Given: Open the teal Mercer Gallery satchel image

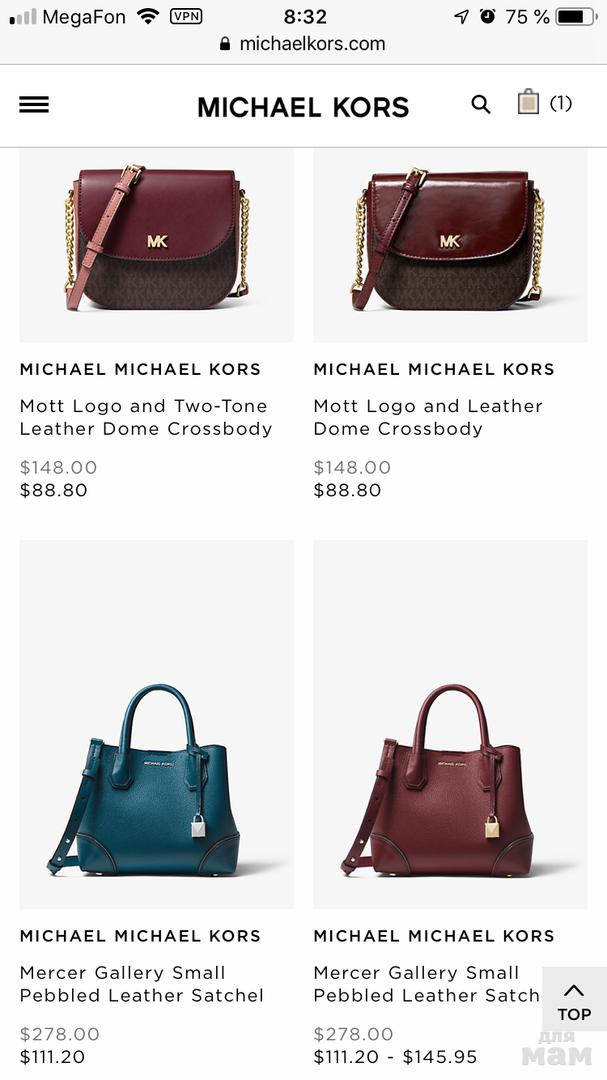Looking at the screenshot, I should tap(156, 725).
